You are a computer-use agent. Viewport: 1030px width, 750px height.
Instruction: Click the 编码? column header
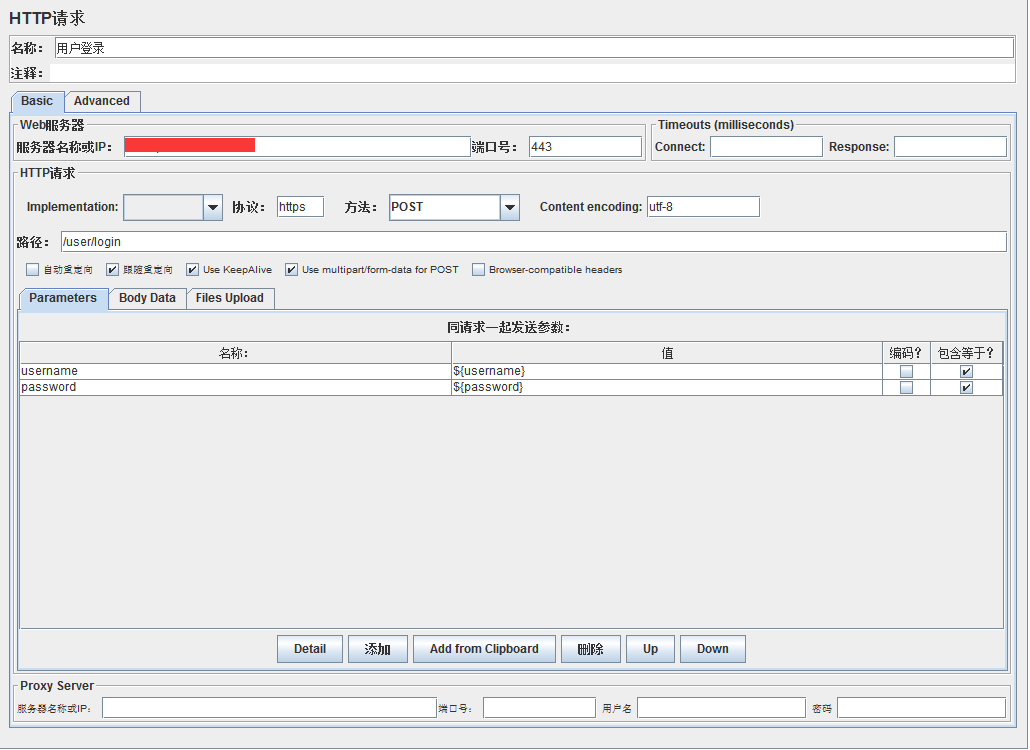(x=907, y=353)
